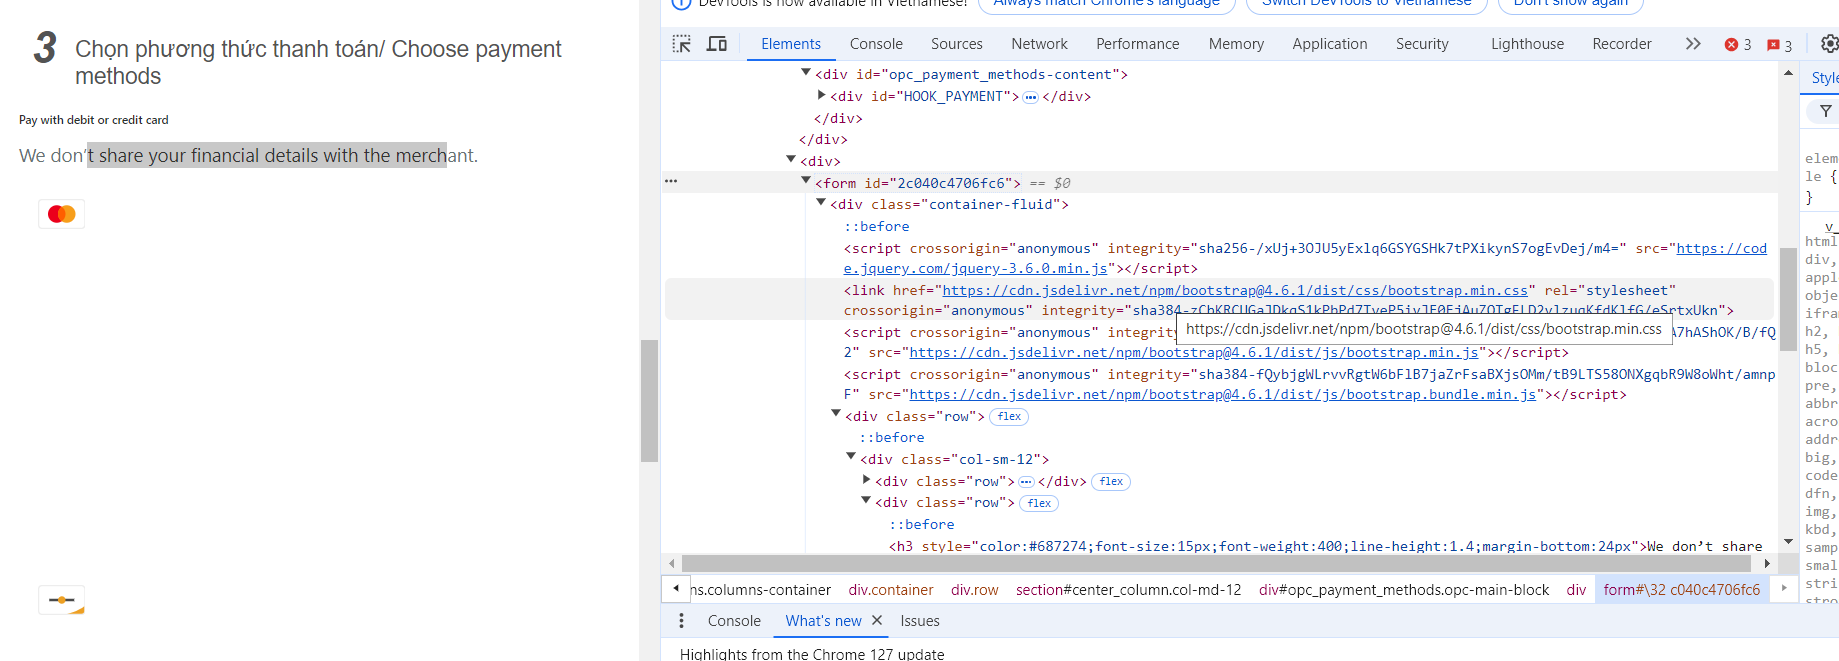This screenshot has width=1839, height=661.
Task: Open the three-dot actions beside the form node
Action: 671,182
